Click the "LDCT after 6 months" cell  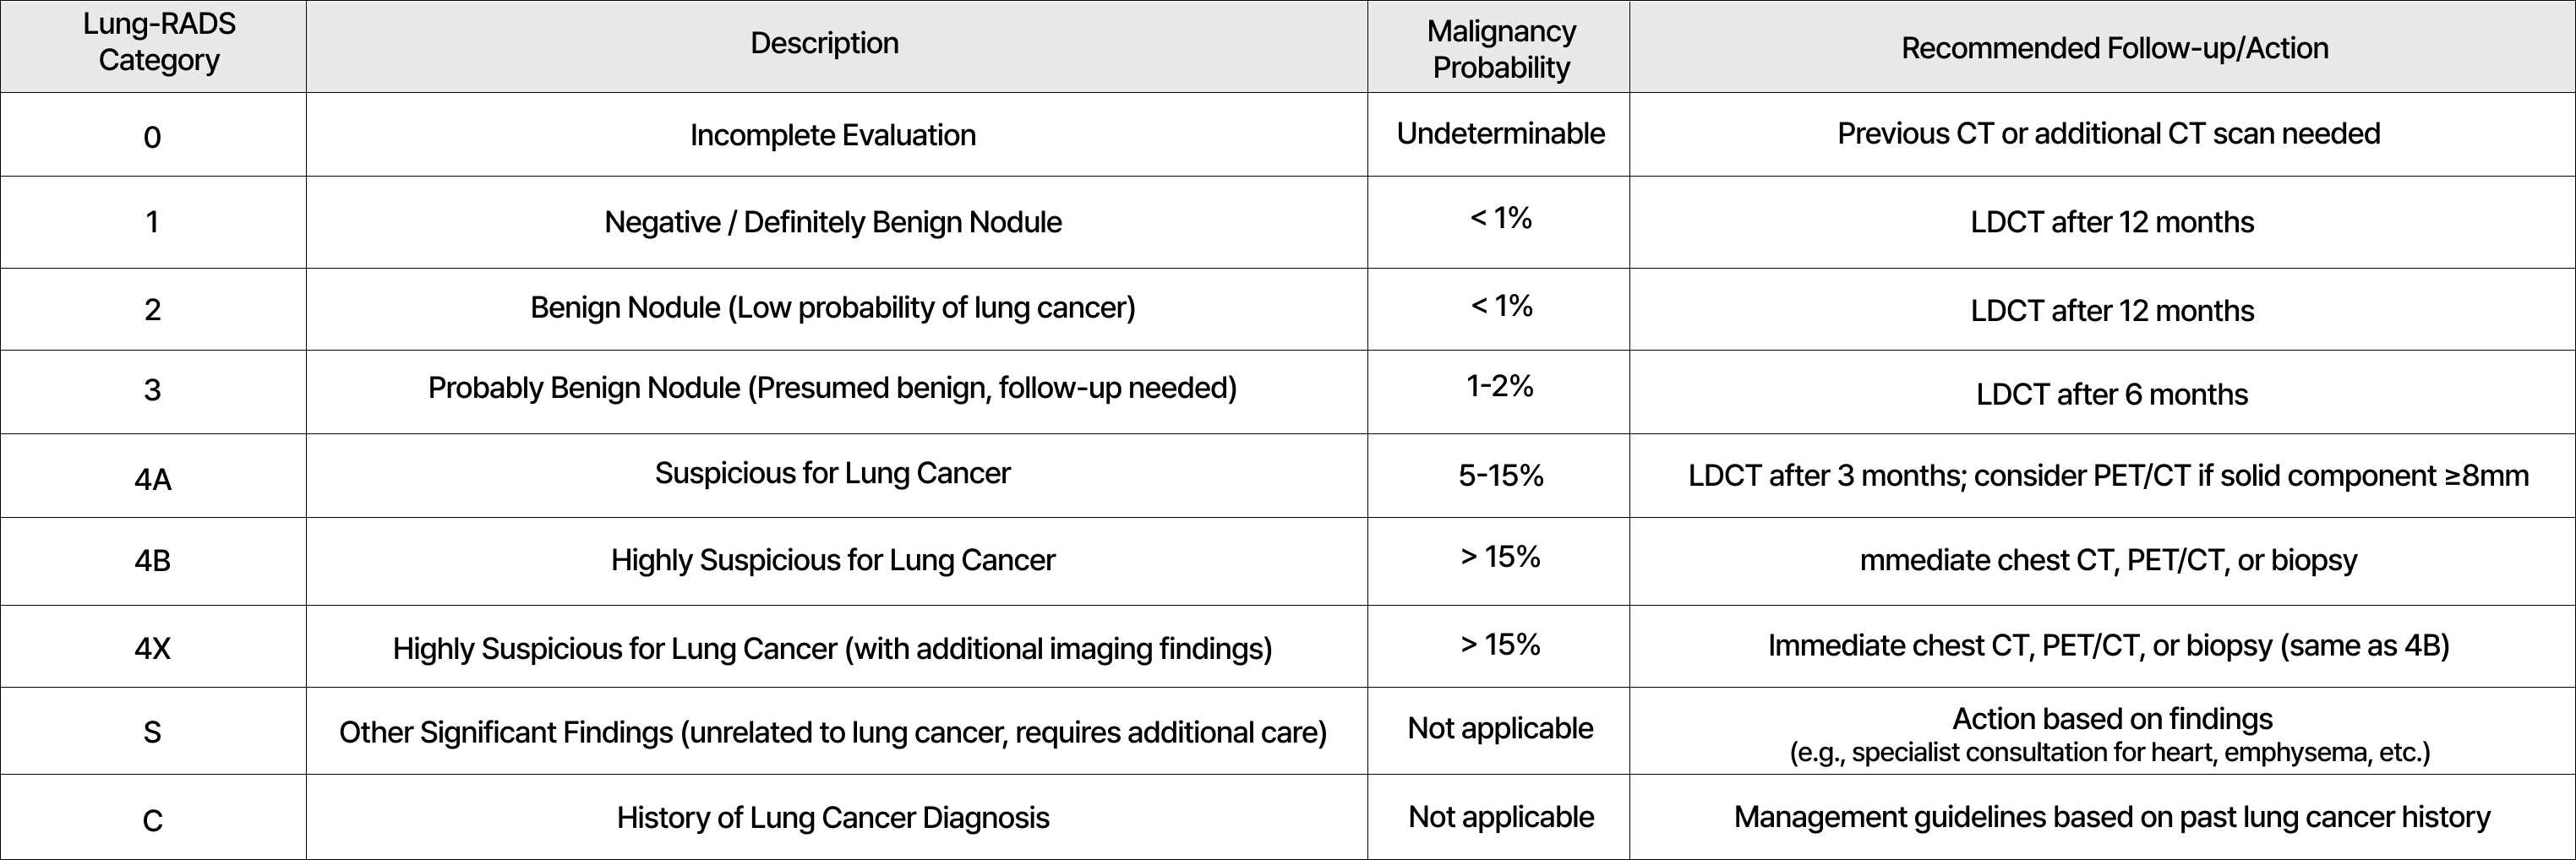[2111, 394]
